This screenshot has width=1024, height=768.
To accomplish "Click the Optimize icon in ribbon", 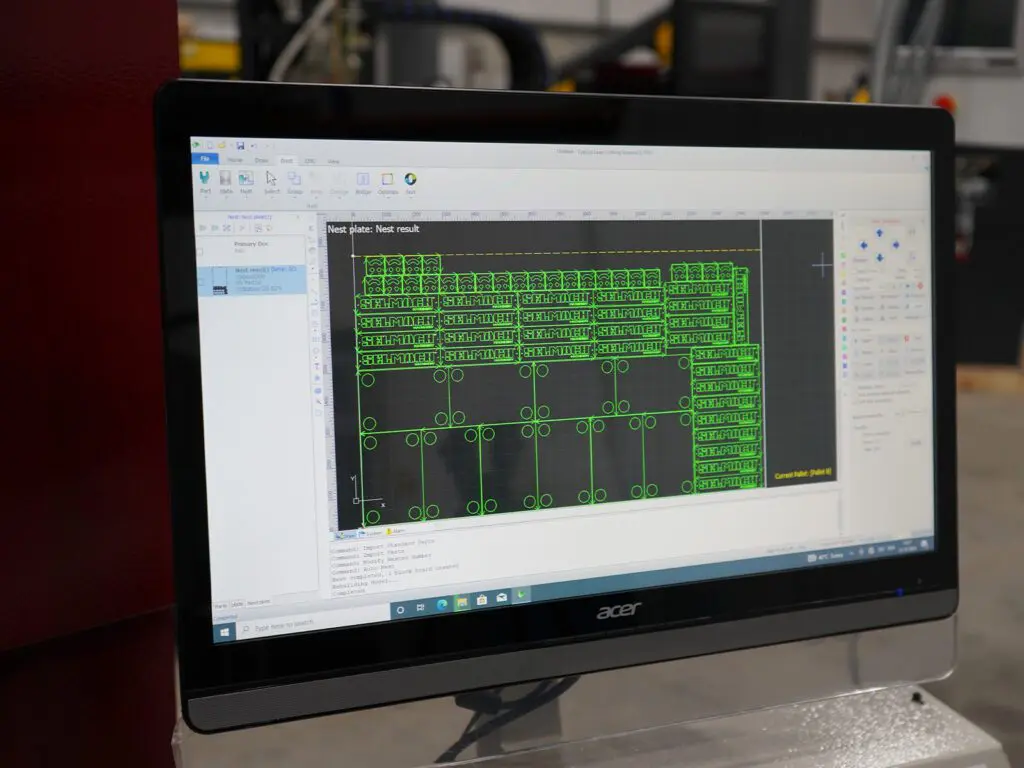I will click(x=387, y=179).
